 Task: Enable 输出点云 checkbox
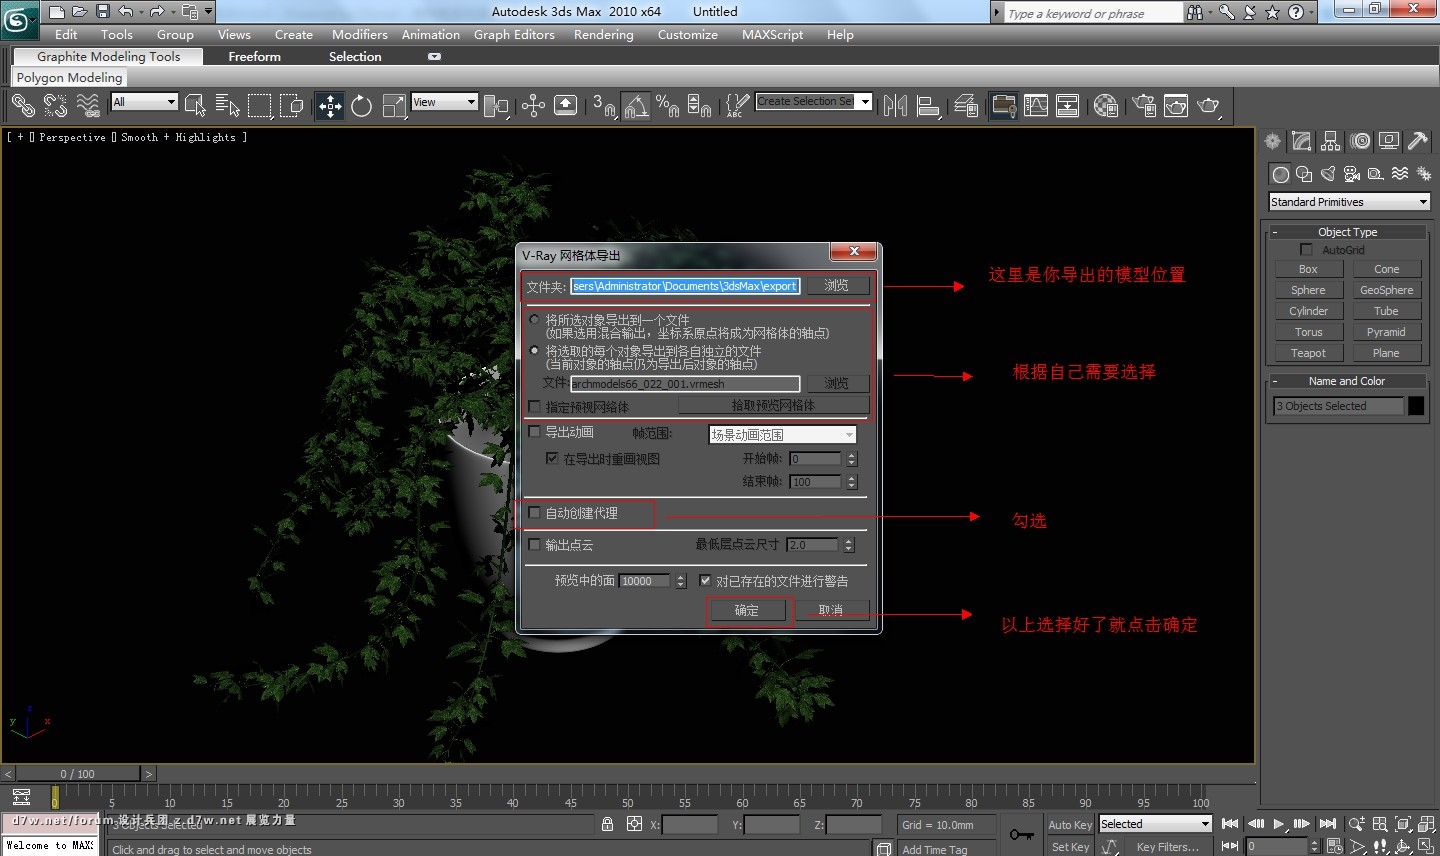tap(534, 545)
